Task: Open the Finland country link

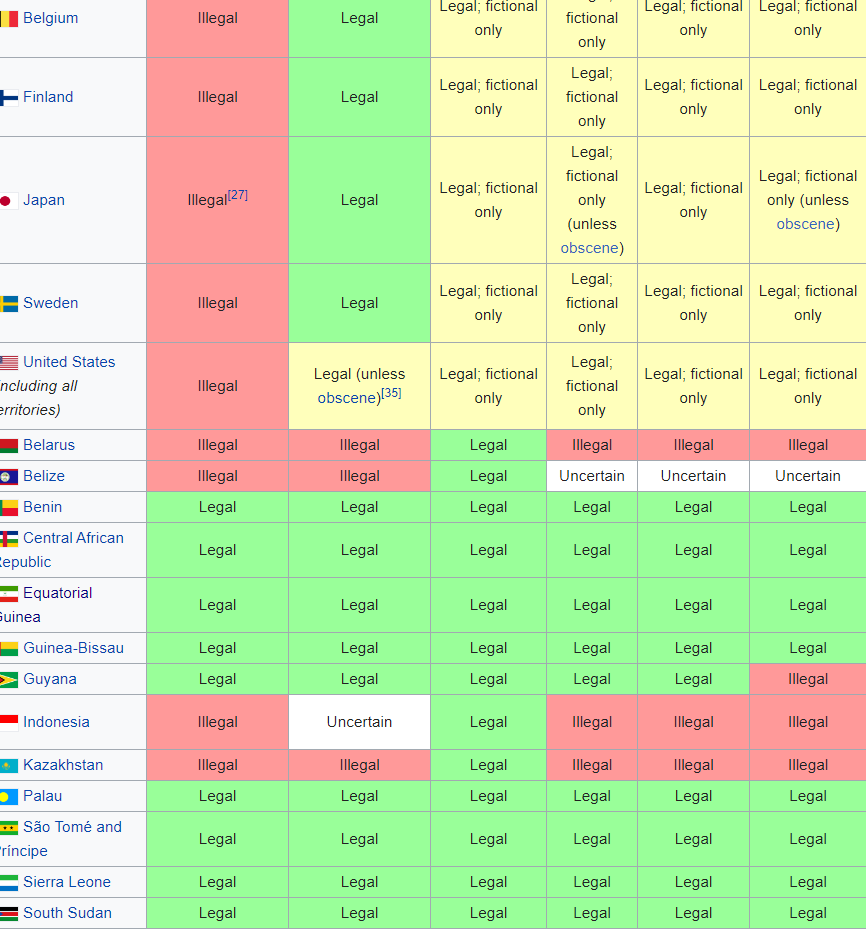Action: pos(48,97)
